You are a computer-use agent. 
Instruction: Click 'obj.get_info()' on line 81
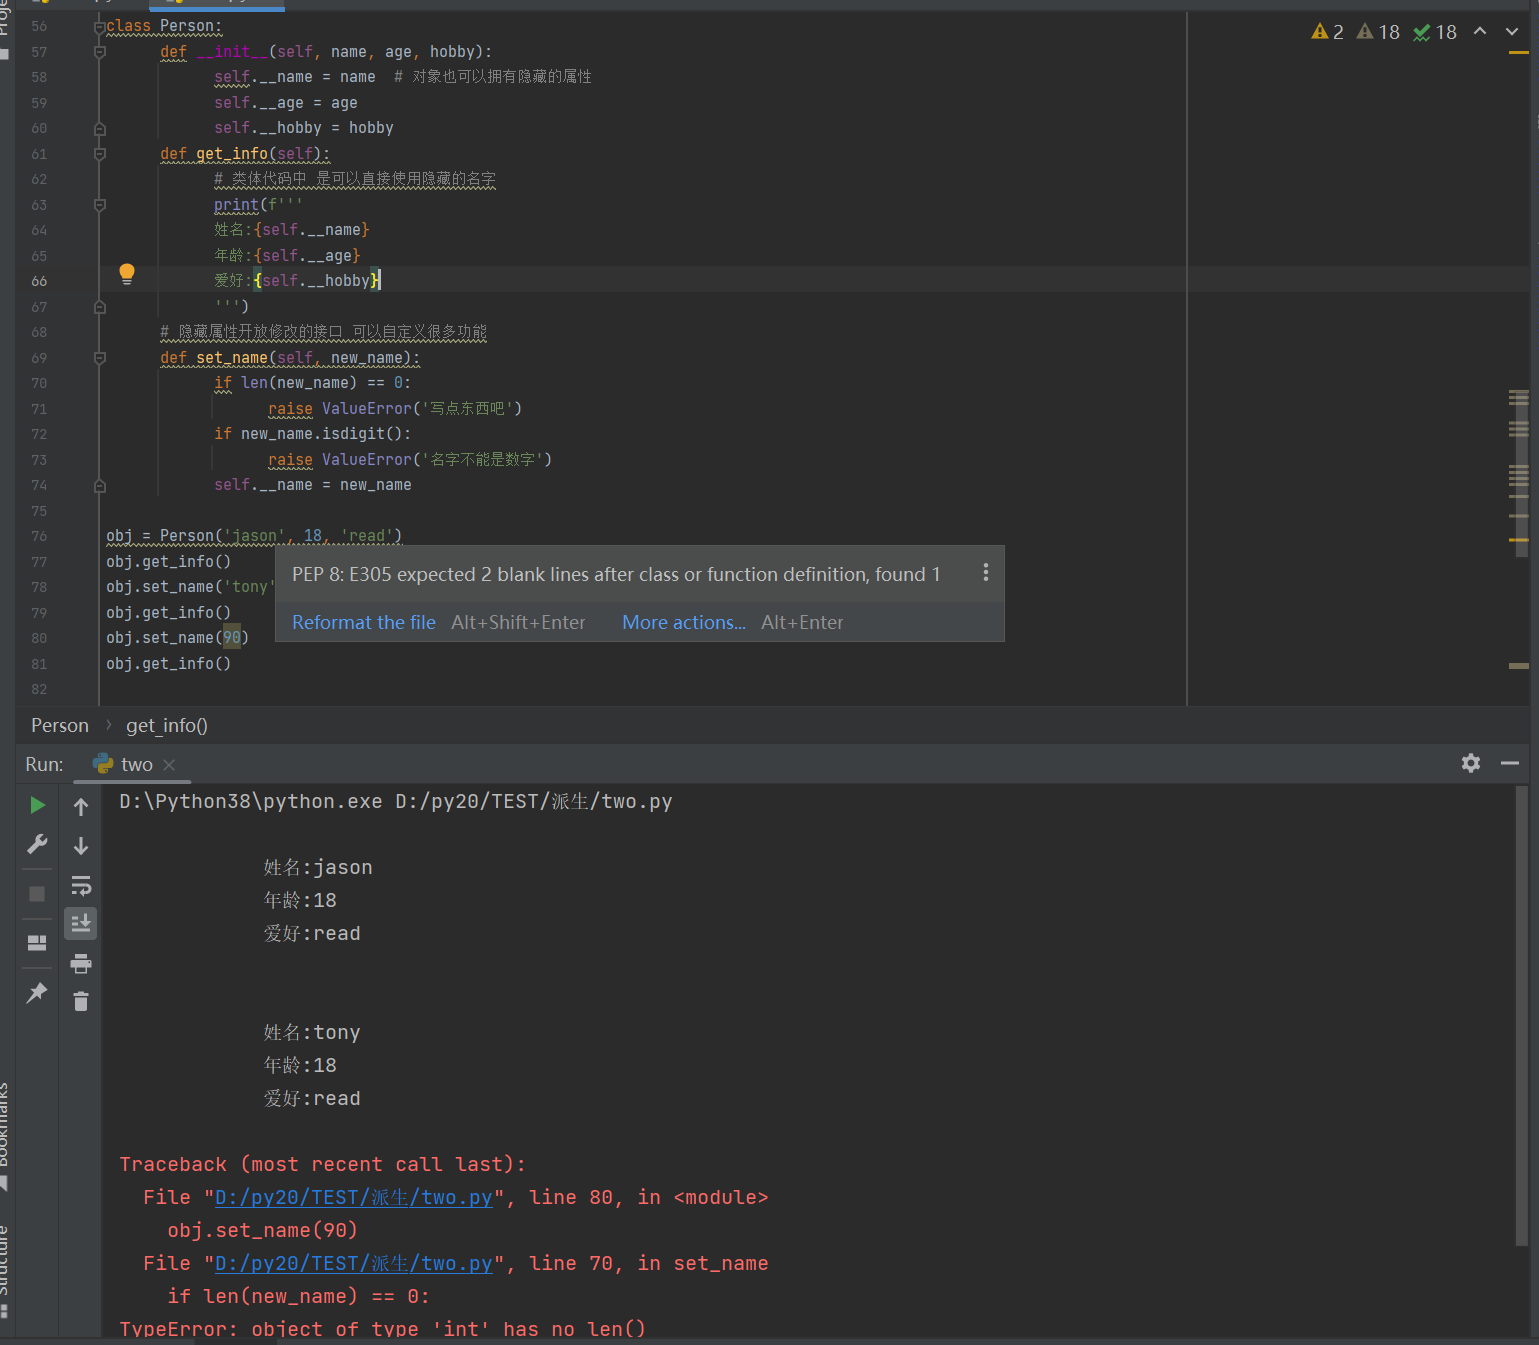(x=169, y=664)
